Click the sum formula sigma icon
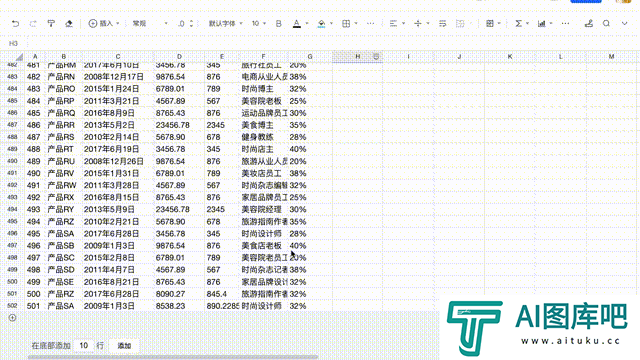640x360 pixels. tap(518, 24)
